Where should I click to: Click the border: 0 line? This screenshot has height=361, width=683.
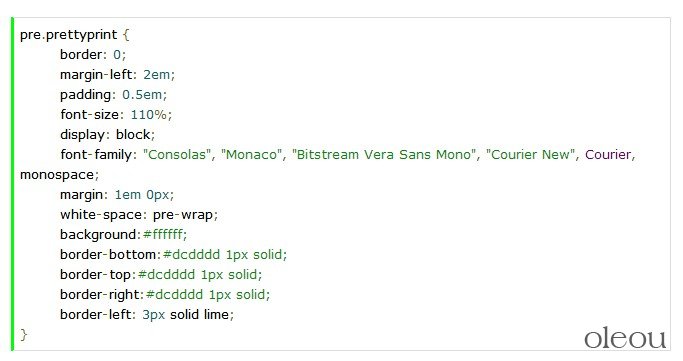click(x=93, y=55)
